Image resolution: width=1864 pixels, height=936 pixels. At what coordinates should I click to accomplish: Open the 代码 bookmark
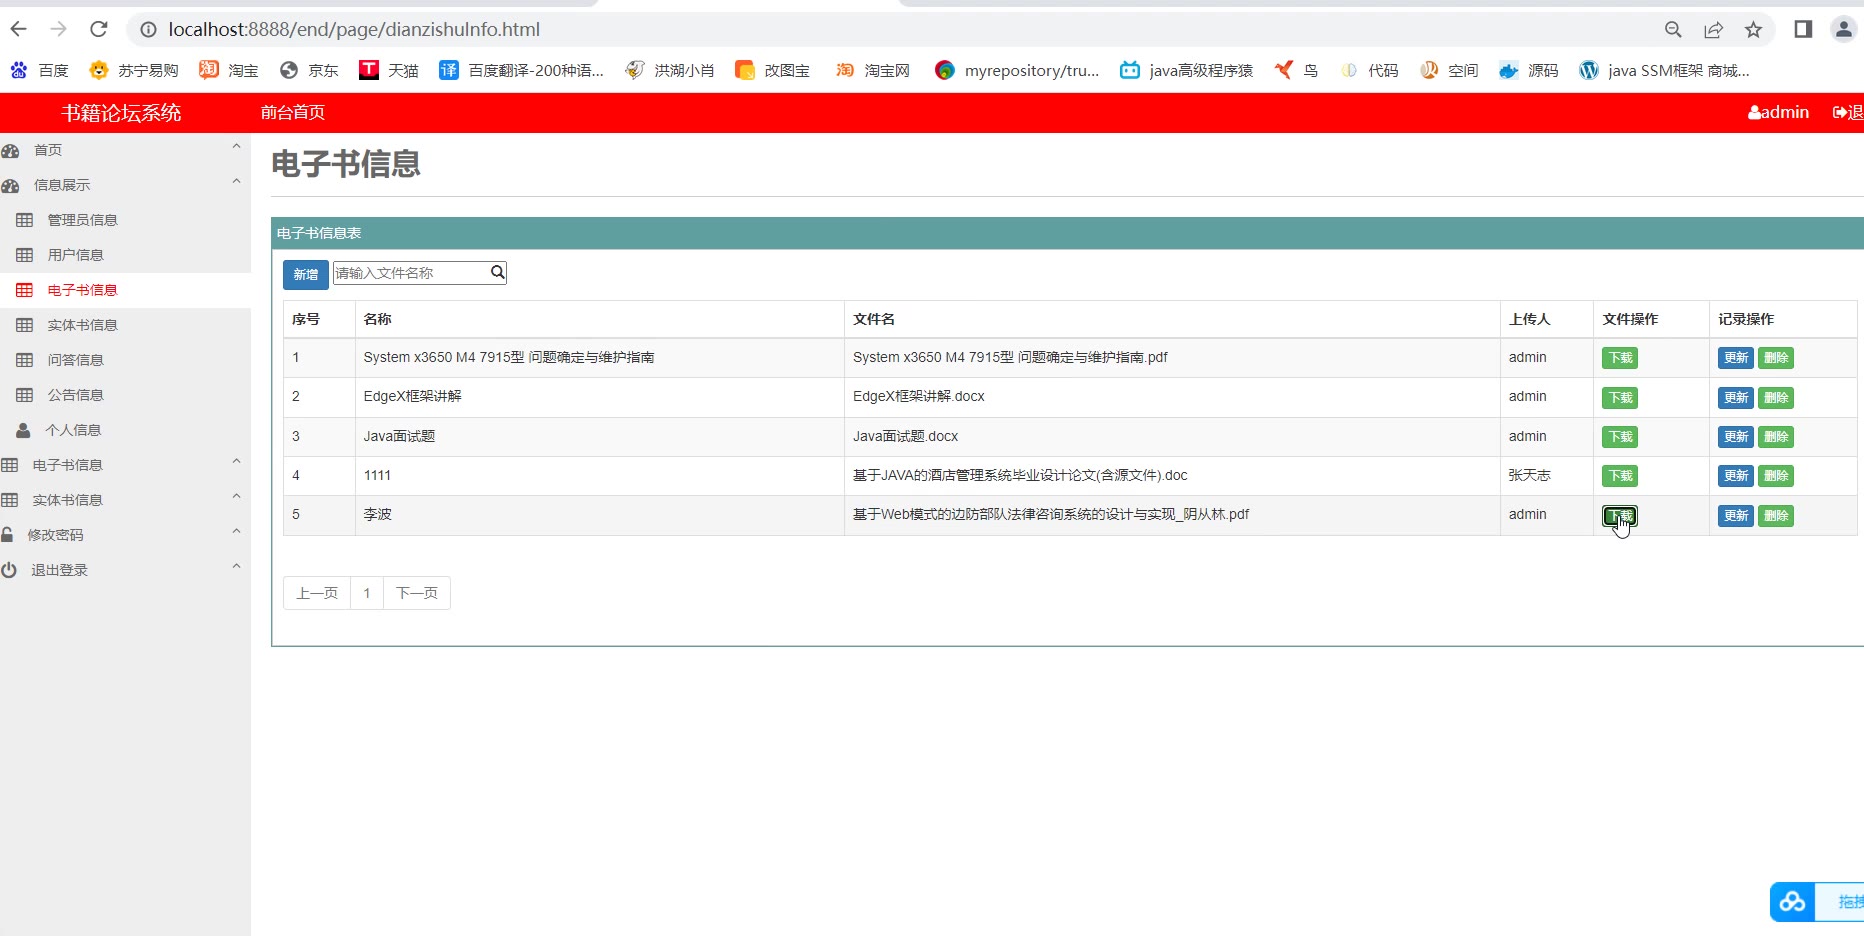[1368, 70]
